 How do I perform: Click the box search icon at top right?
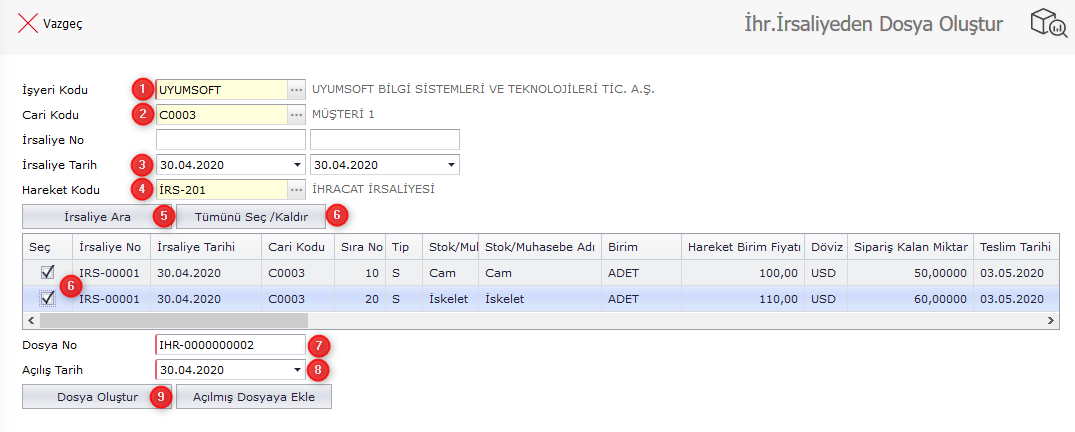[1049, 25]
